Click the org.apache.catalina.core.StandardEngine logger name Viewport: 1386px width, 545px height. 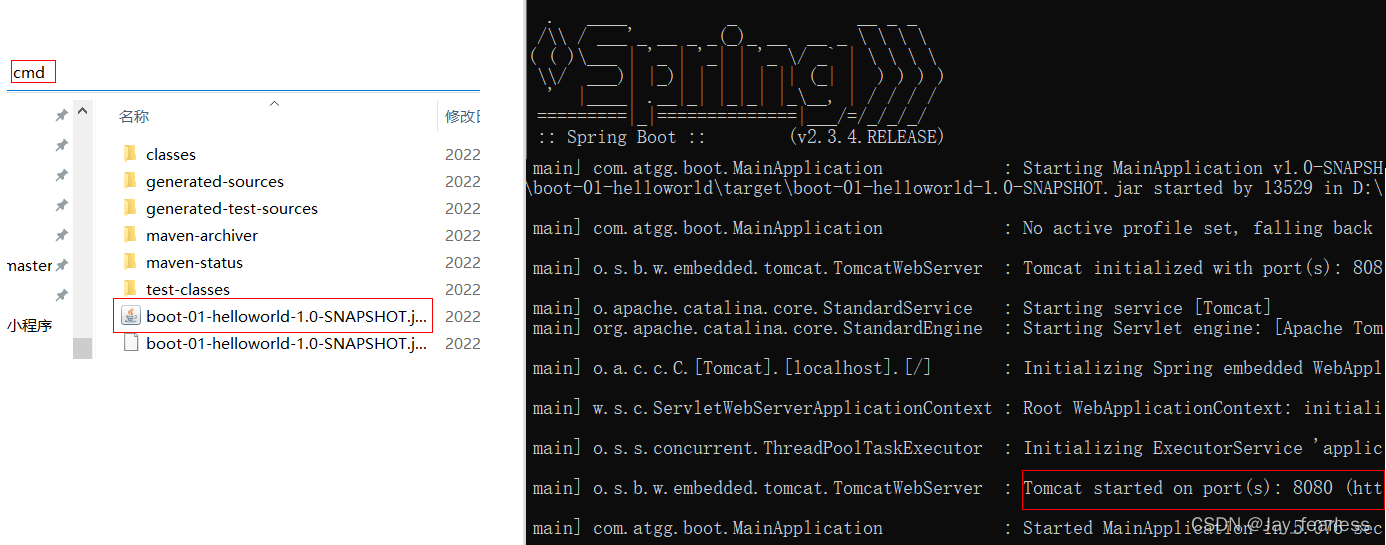(788, 328)
